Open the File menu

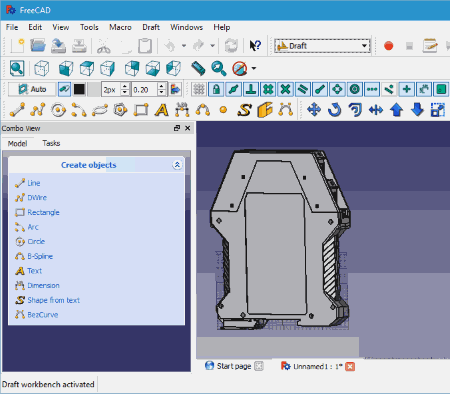[12, 27]
